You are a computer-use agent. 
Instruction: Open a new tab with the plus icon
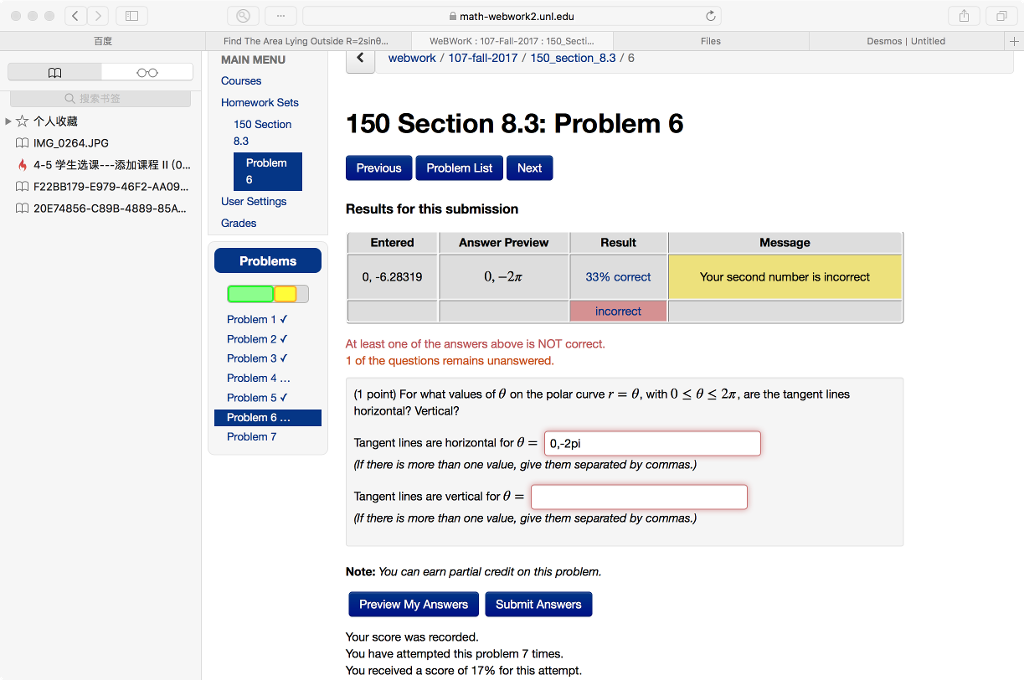pyautogui.click(x=1014, y=41)
